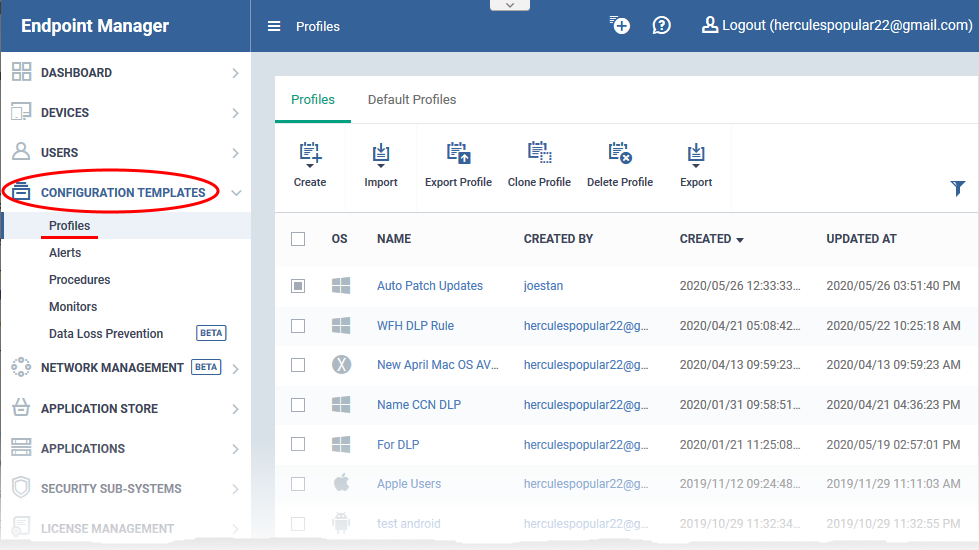Click the '2020/04/13 09:59:23 AM' updated cell
This screenshot has width=979, height=550.
pyautogui.click(x=893, y=365)
